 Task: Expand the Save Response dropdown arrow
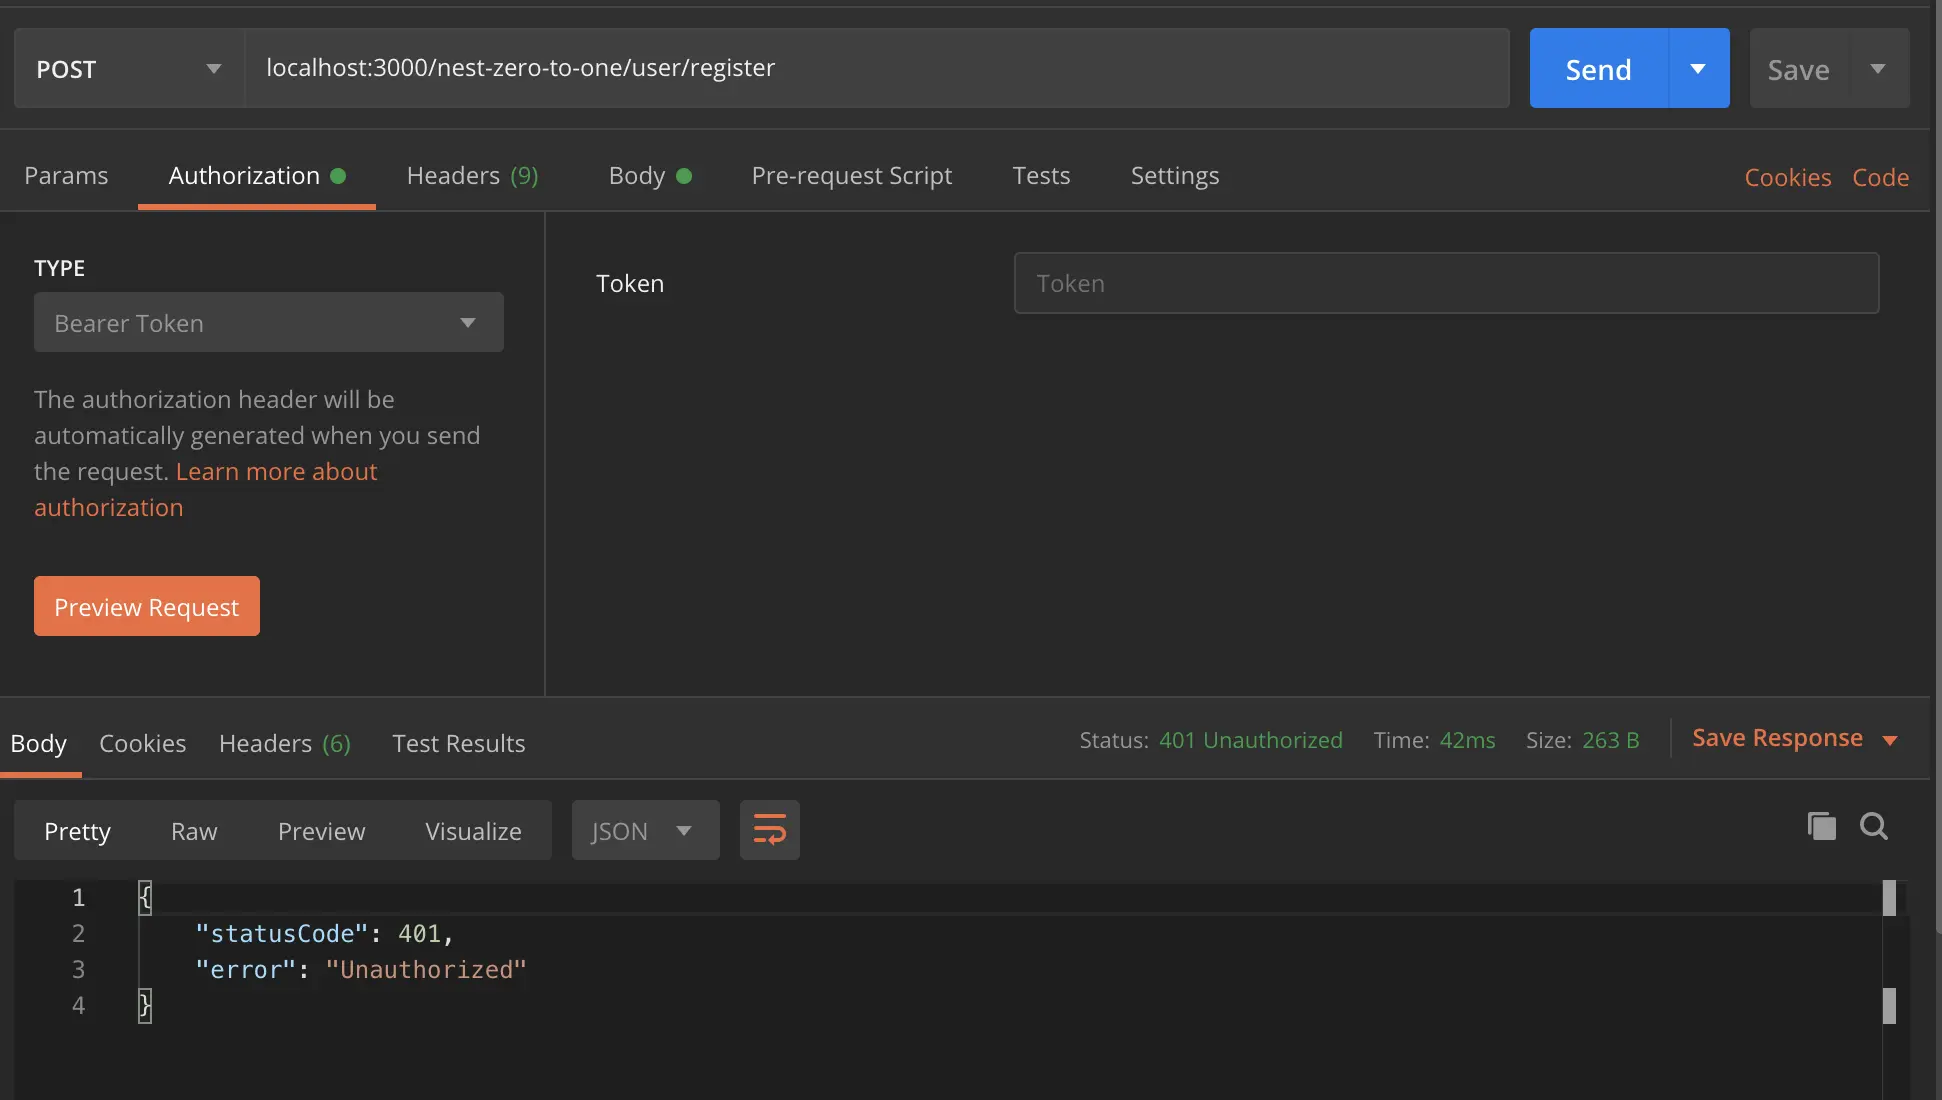[1890, 740]
